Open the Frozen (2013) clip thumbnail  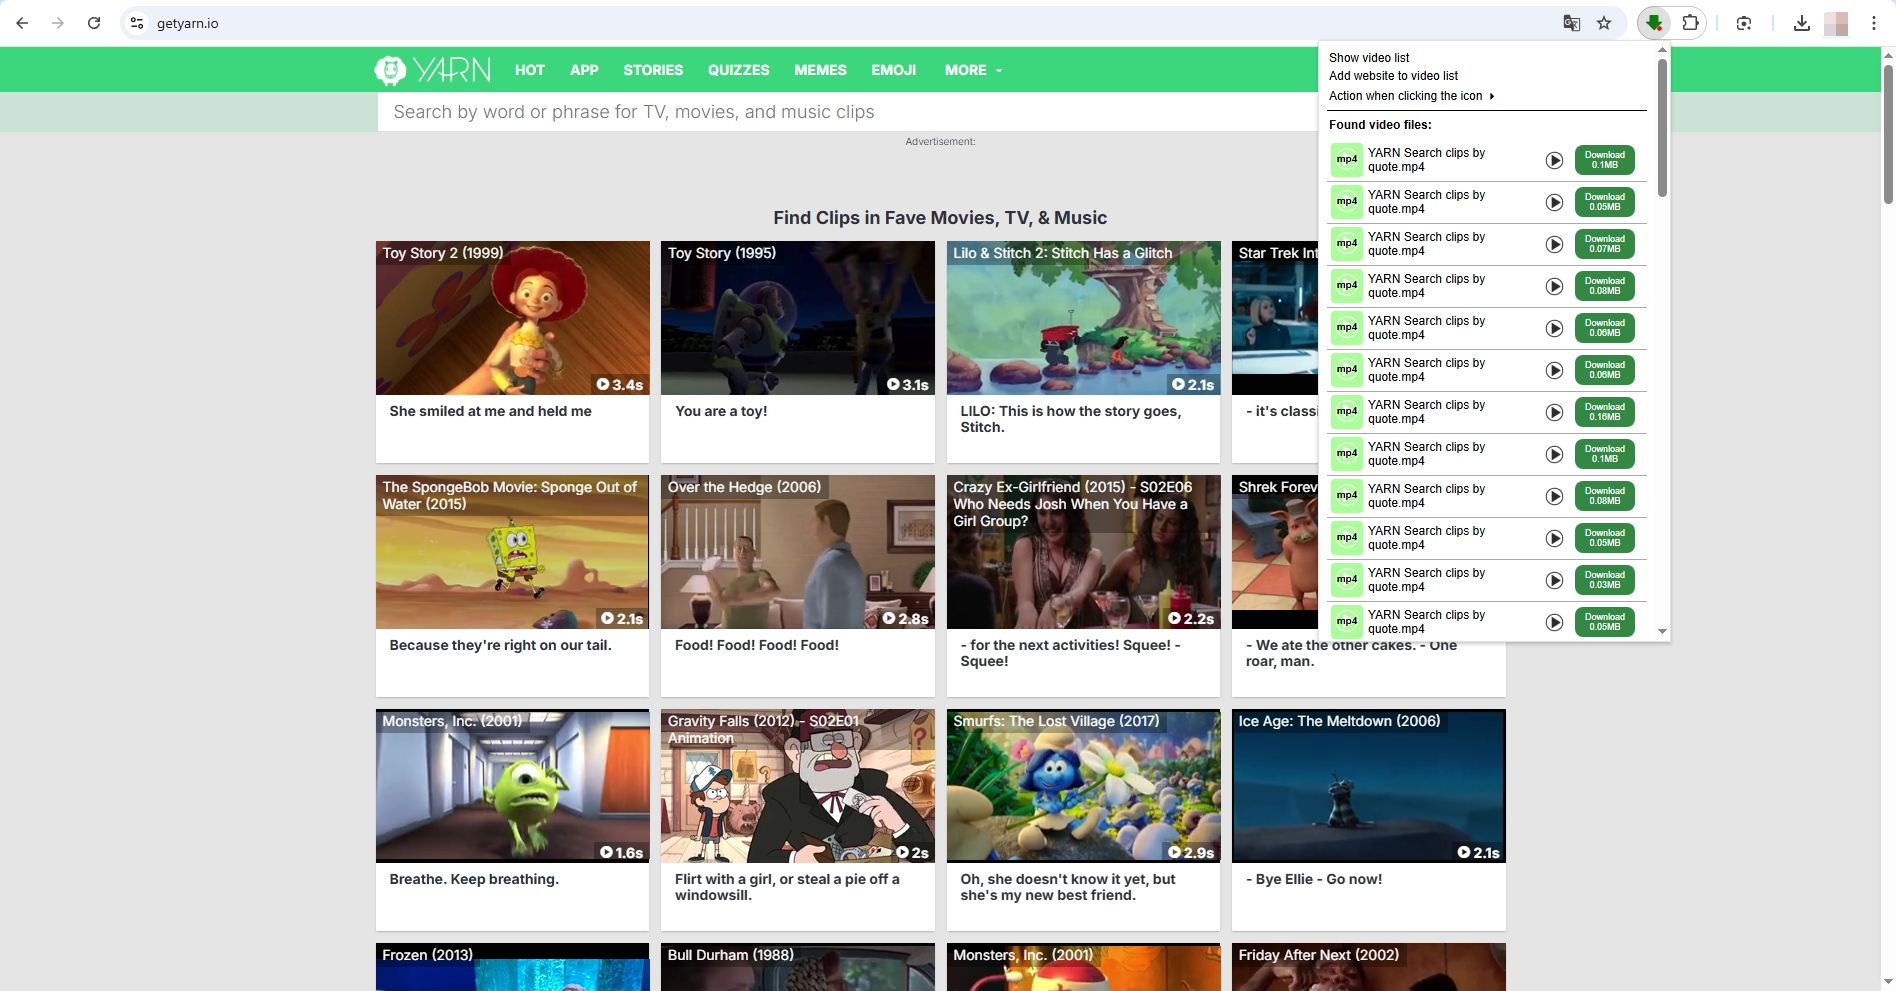[x=512, y=967]
